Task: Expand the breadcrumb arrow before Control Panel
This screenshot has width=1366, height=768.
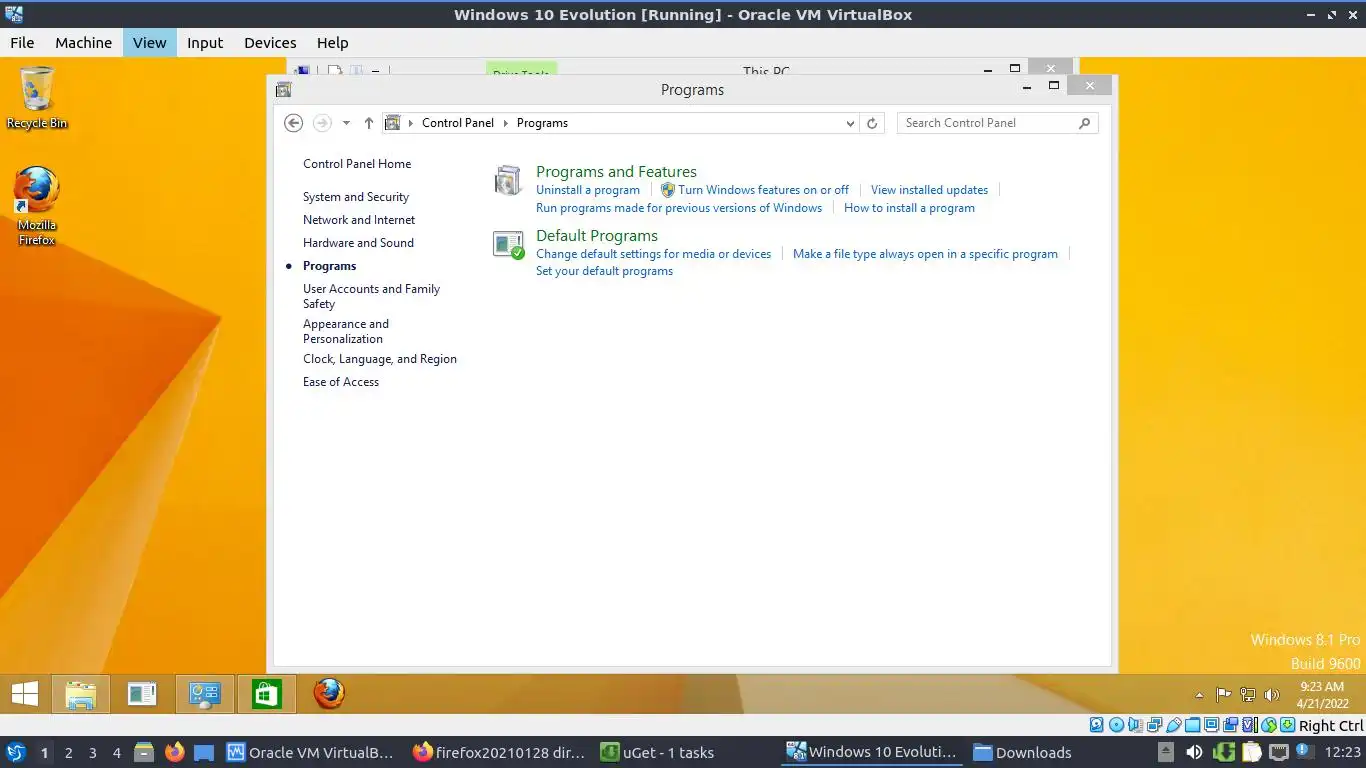Action: pyautogui.click(x=410, y=123)
